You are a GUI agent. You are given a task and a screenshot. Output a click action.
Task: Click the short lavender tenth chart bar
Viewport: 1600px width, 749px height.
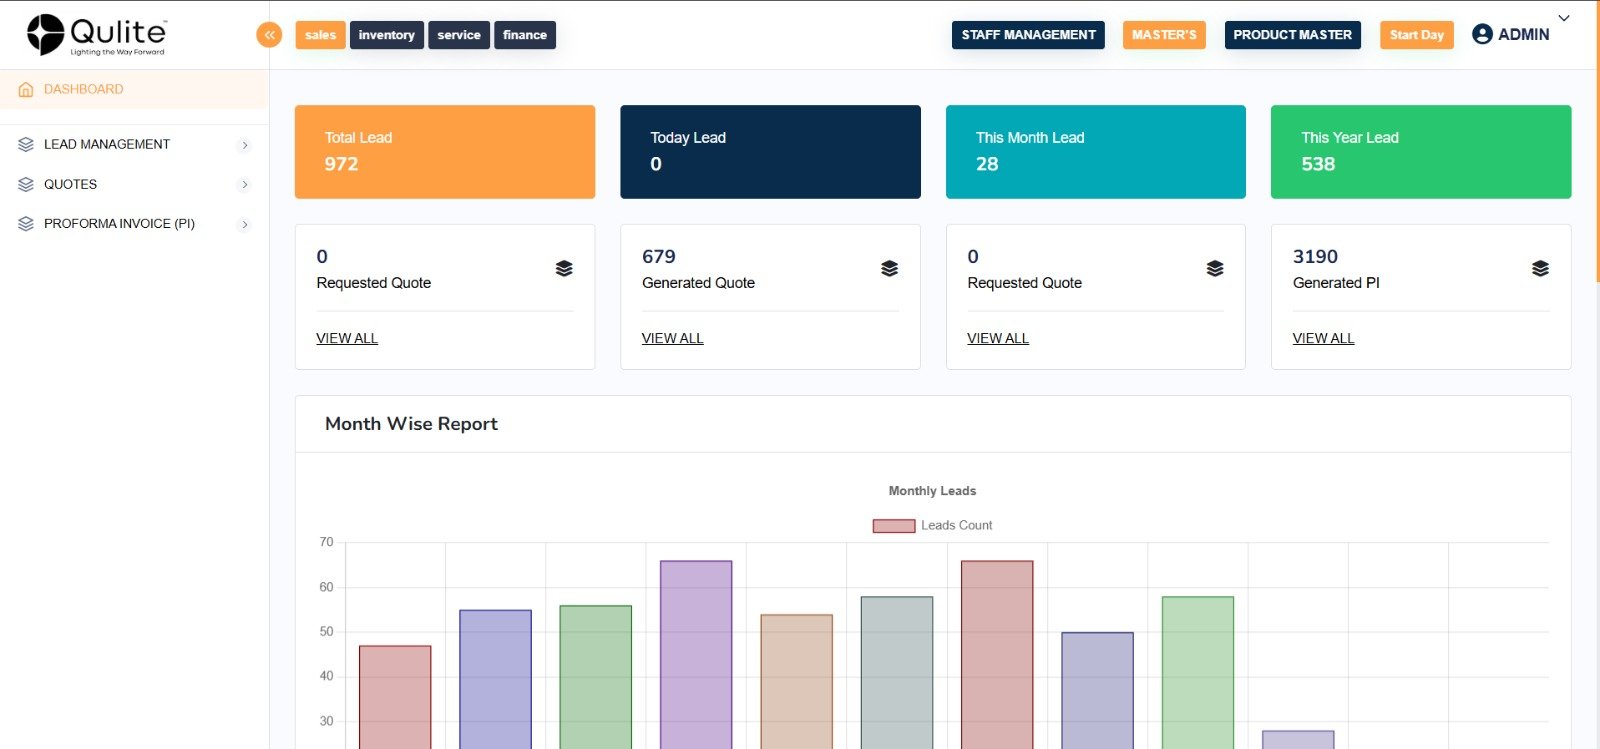pos(1298,740)
